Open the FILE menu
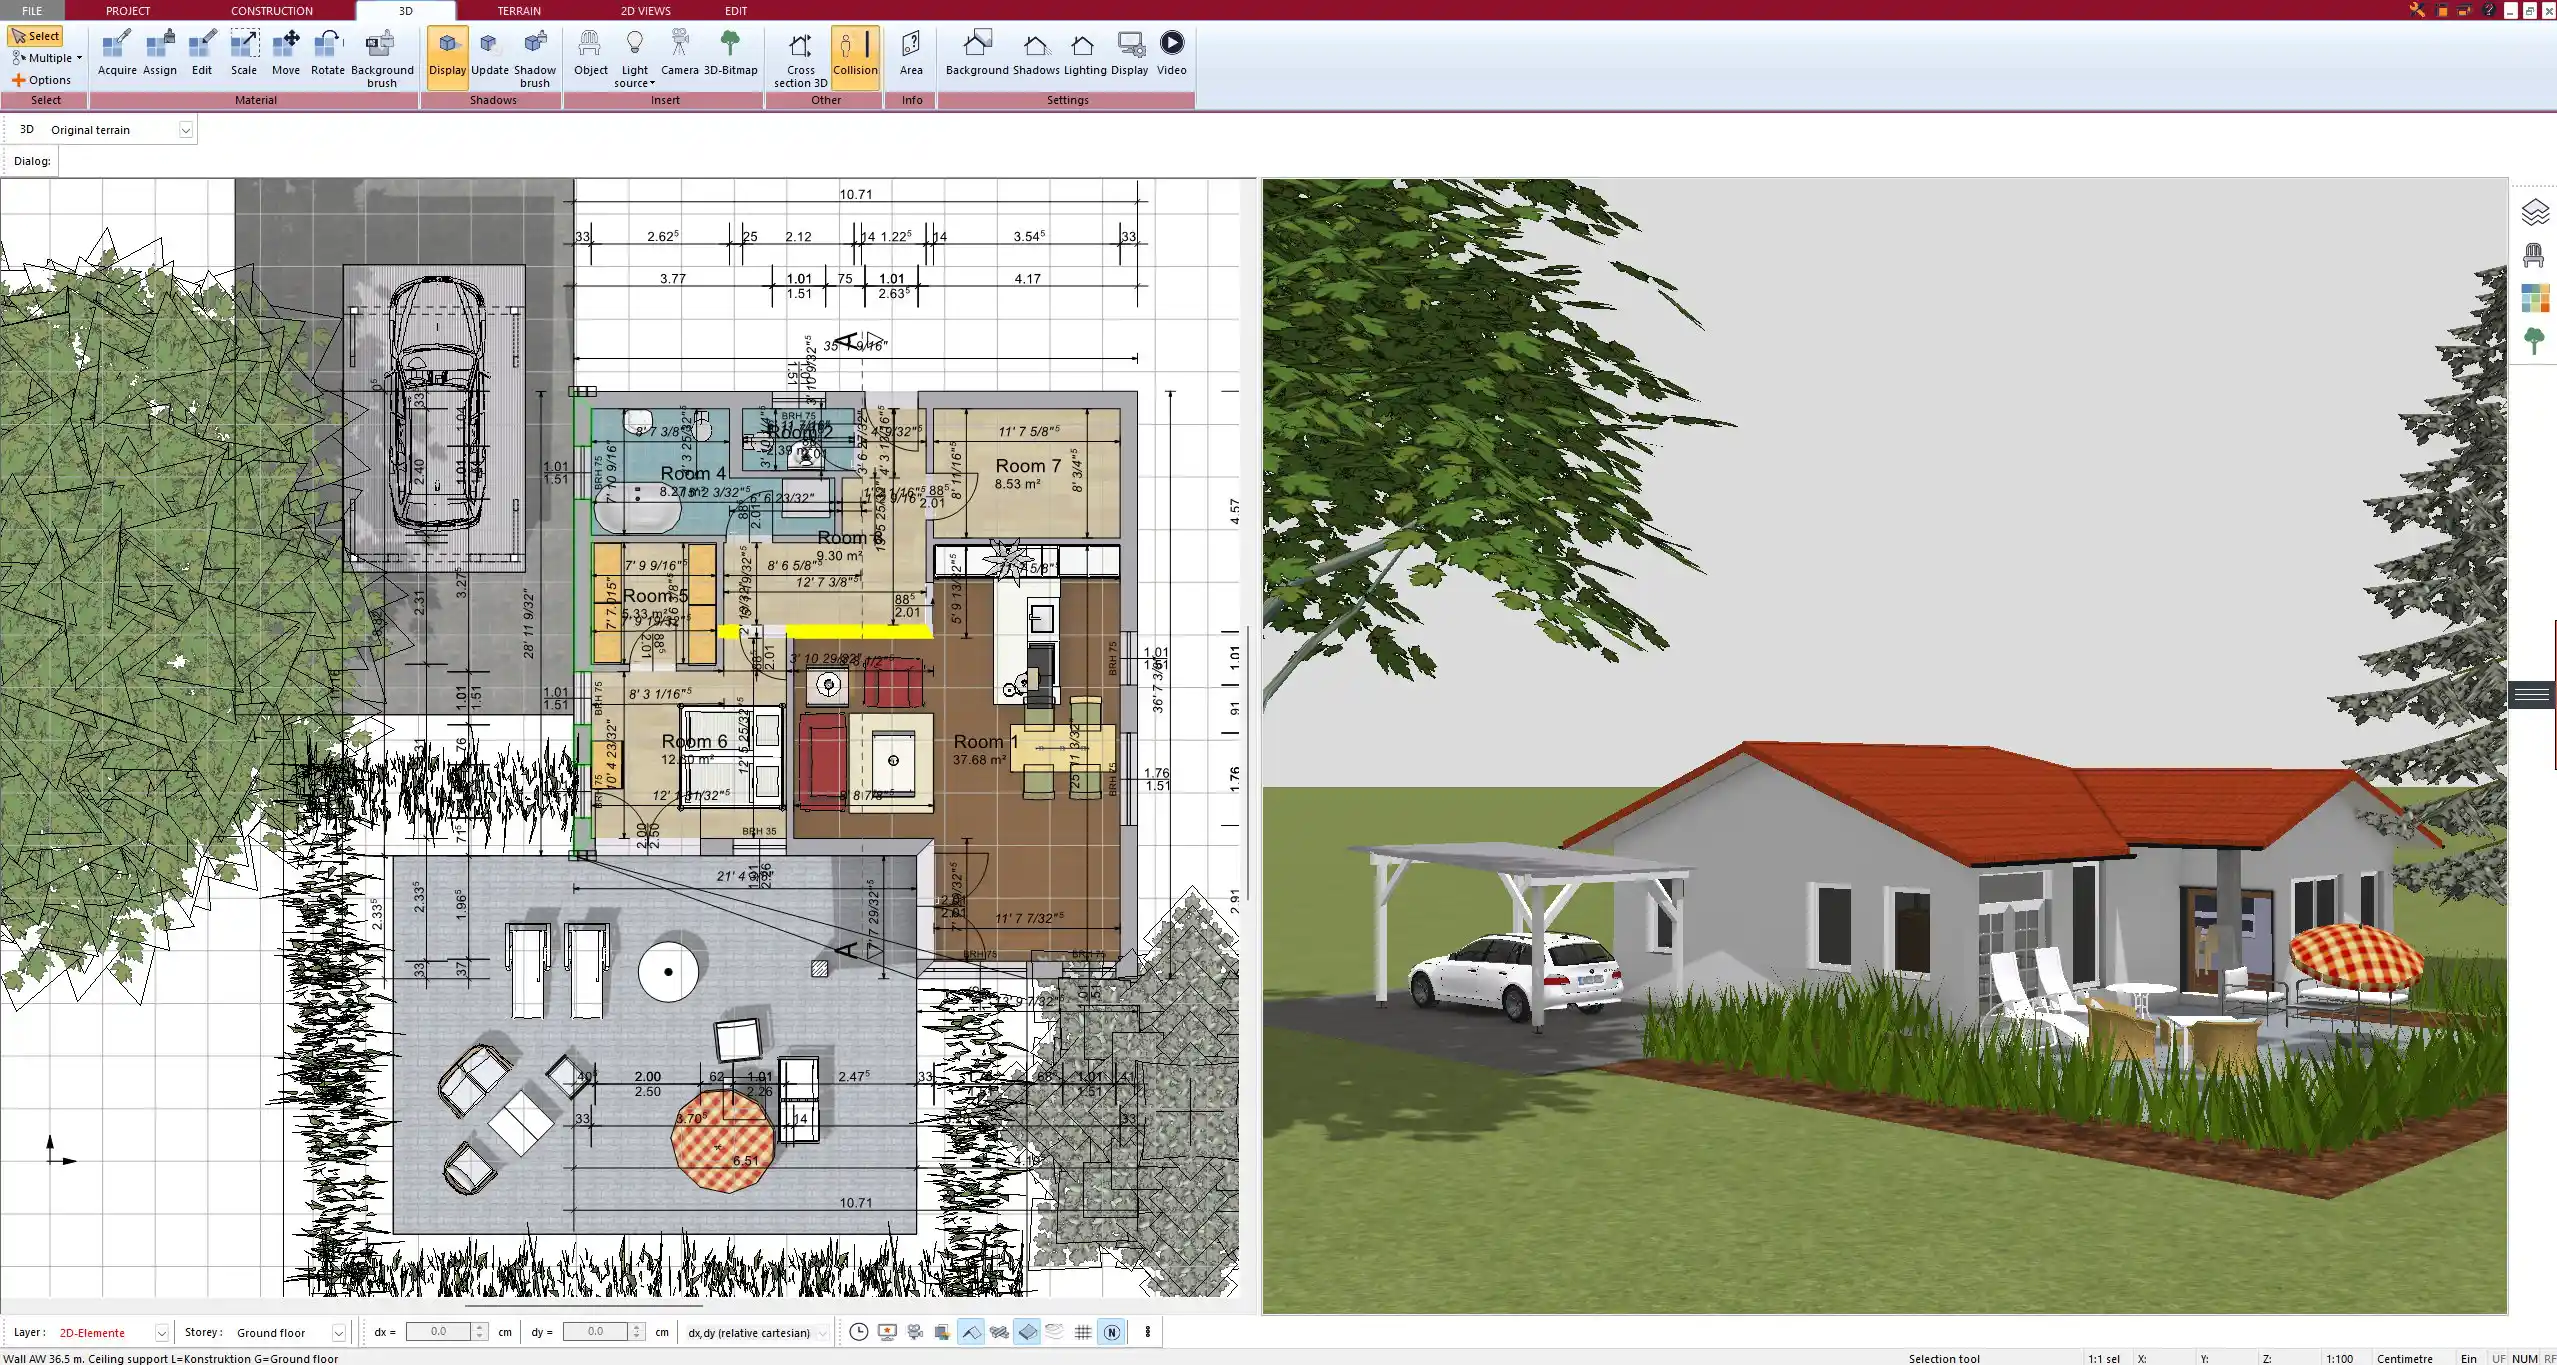The height and width of the screenshot is (1365, 2557). point(32,10)
